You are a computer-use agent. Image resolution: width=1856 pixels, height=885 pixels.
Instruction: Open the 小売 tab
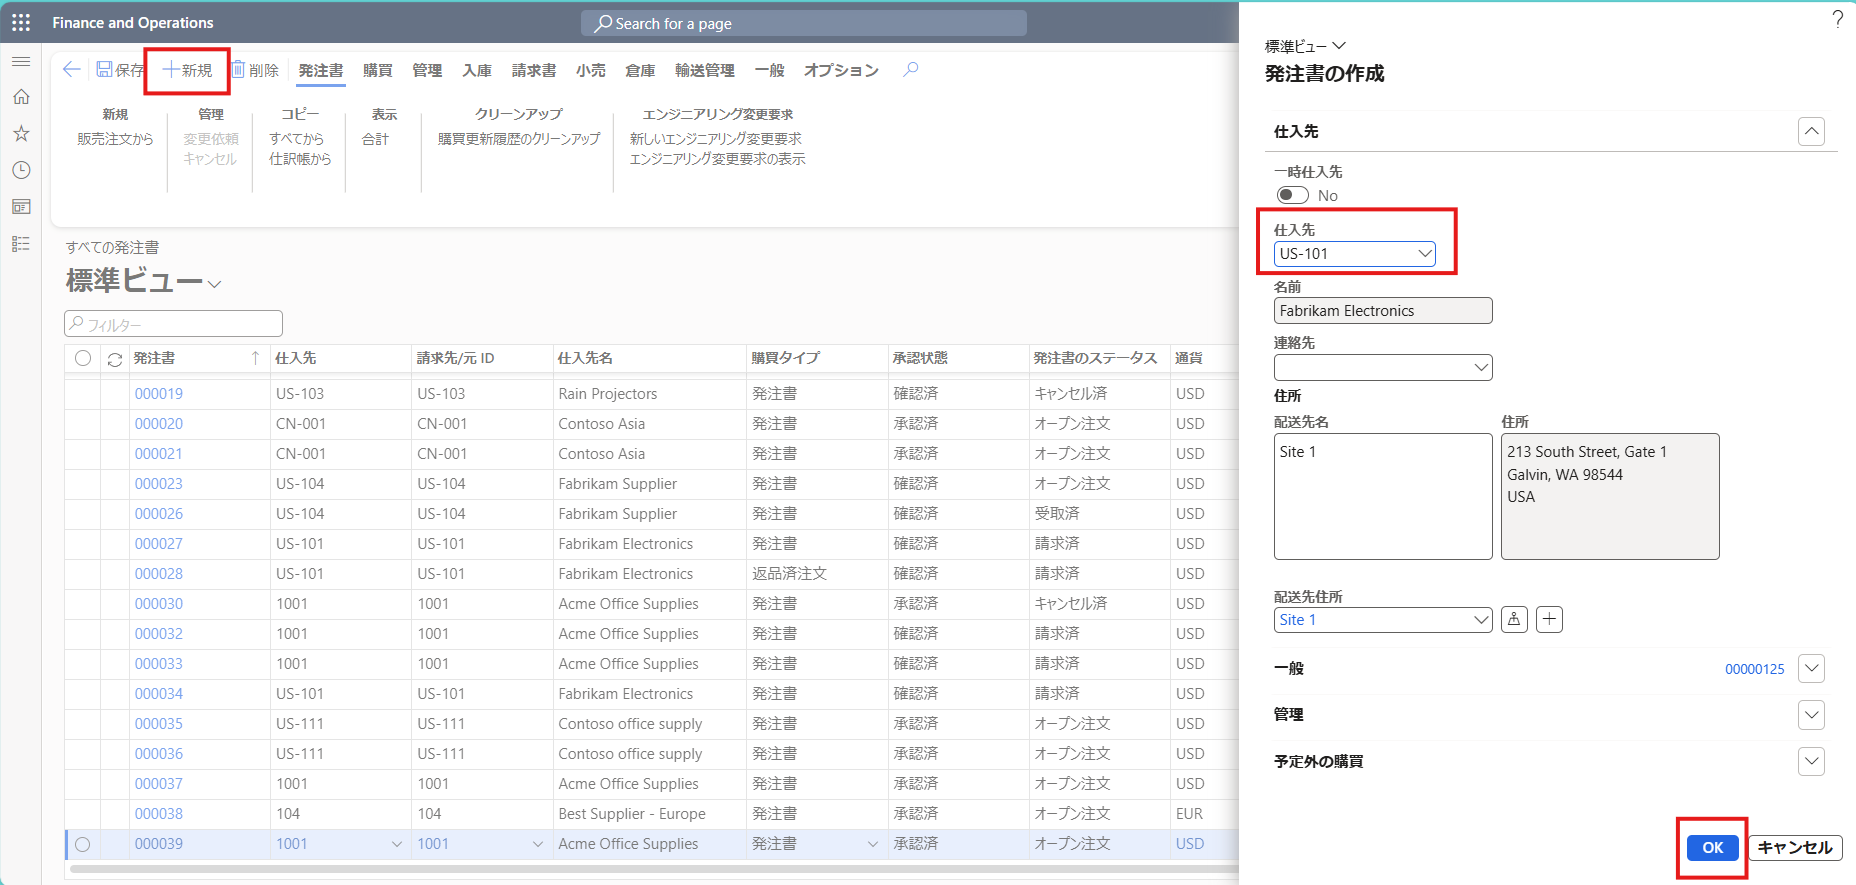click(x=590, y=70)
